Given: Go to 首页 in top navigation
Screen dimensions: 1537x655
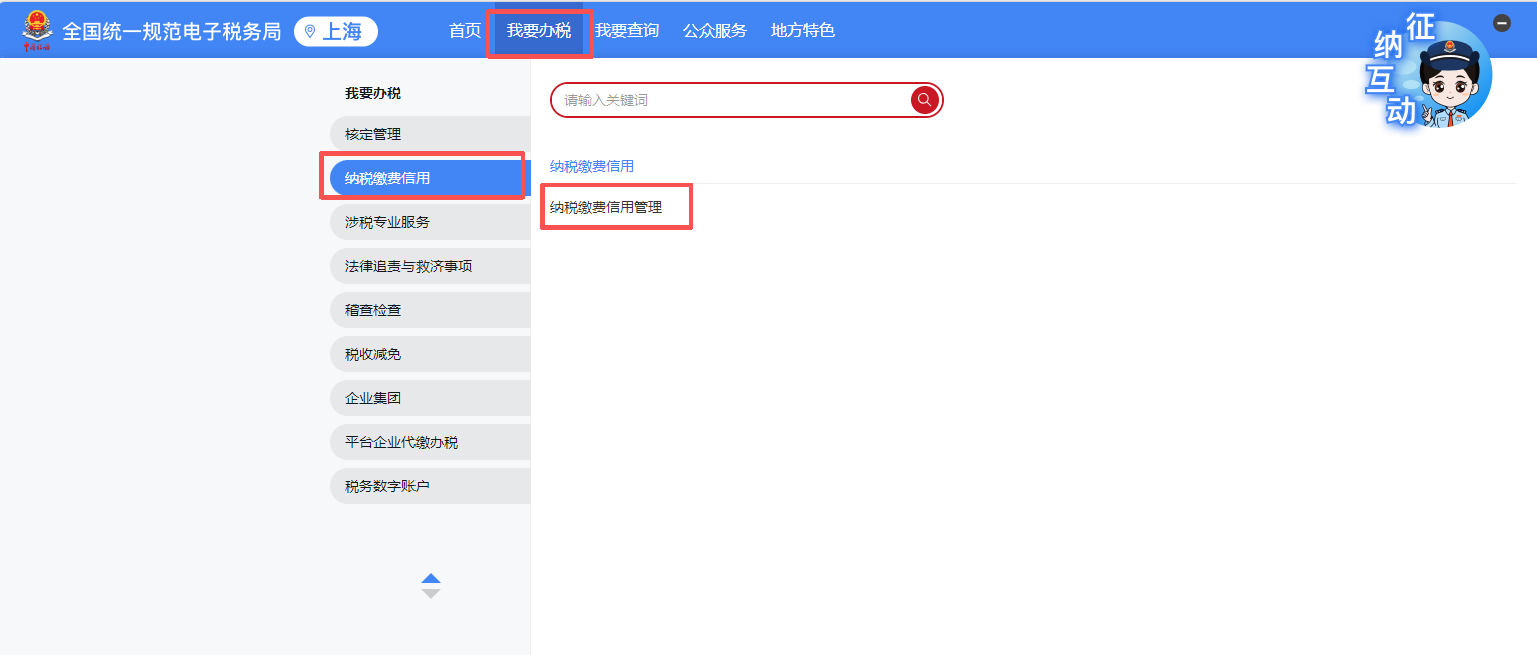Looking at the screenshot, I should (x=465, y=31).
